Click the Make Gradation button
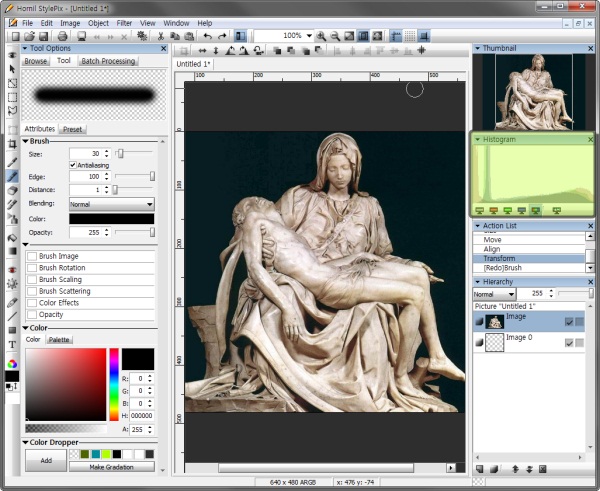Screen dimensions: 600x491 point(111,466)
